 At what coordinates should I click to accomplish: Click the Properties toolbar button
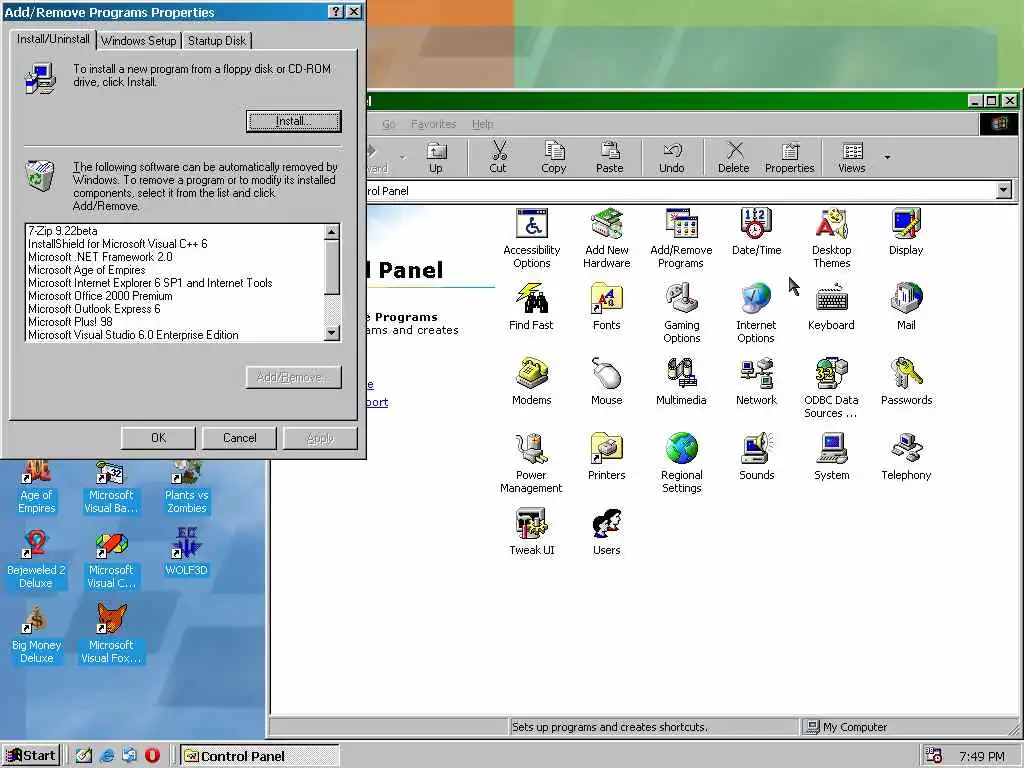point(790,158)
